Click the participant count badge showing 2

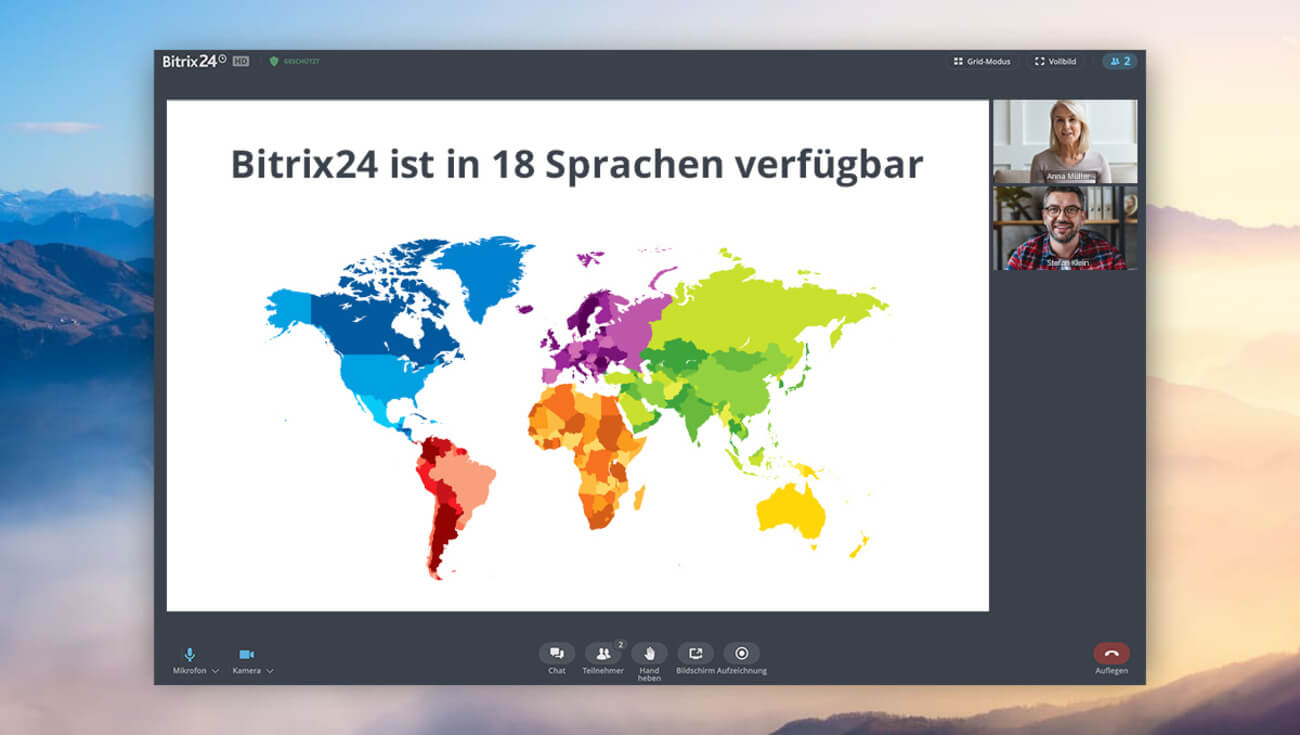point(1120,61)
